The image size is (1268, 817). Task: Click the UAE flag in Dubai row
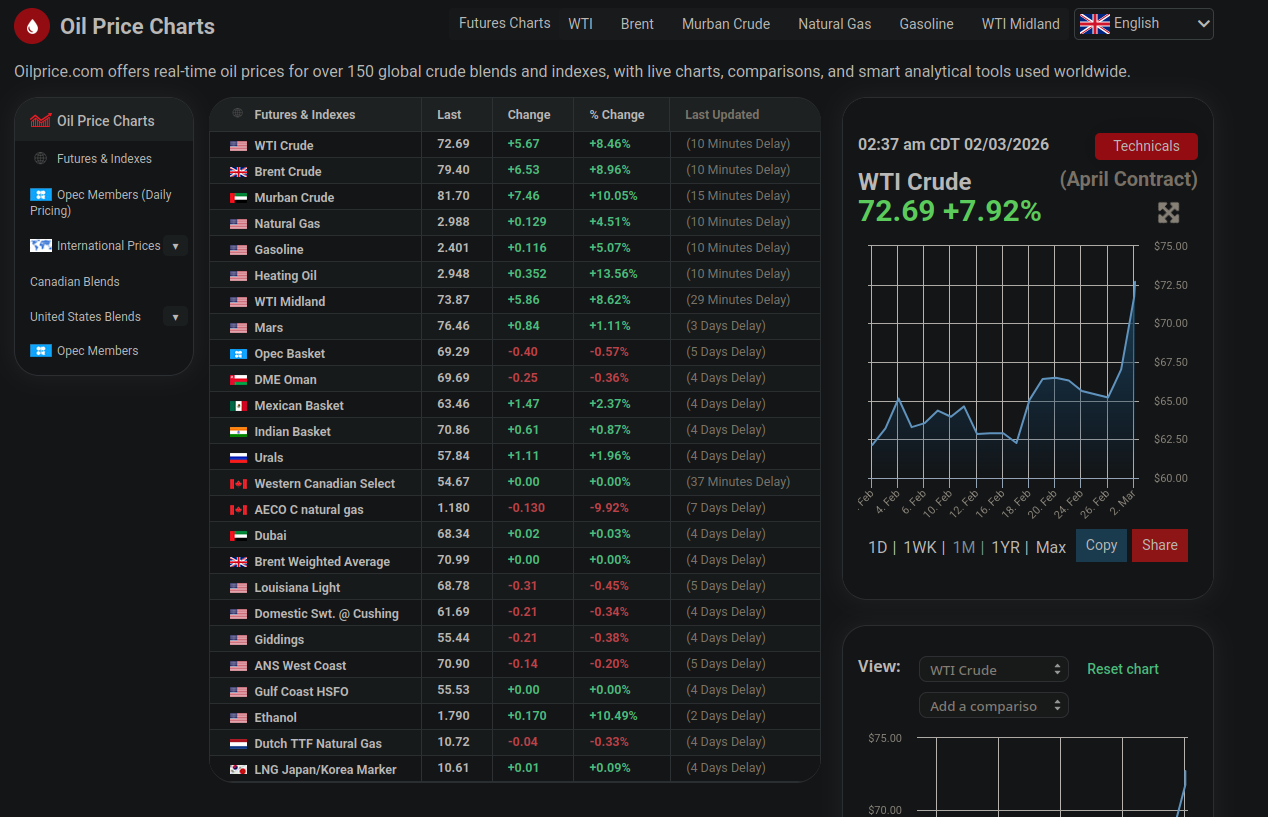coord(238,536)
